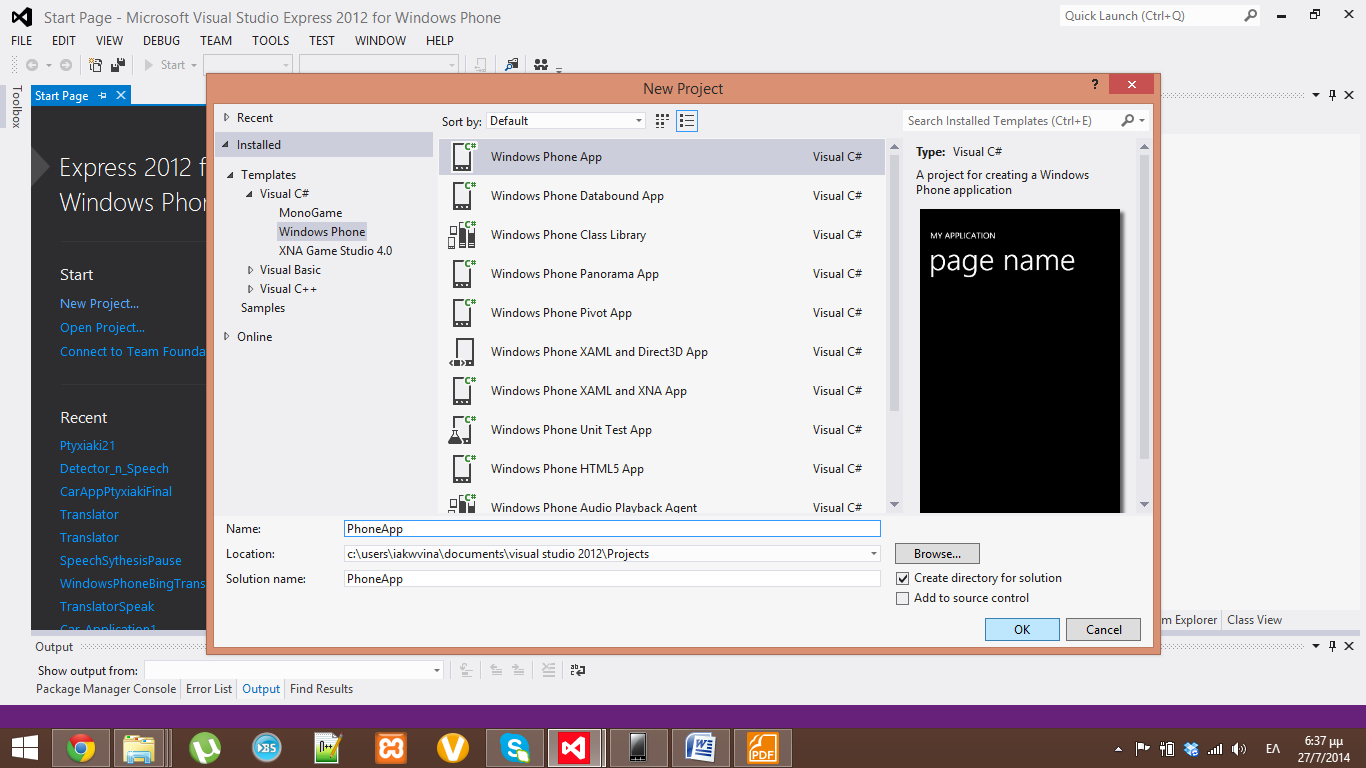Open Skype from the taskbar

[515, 748]
